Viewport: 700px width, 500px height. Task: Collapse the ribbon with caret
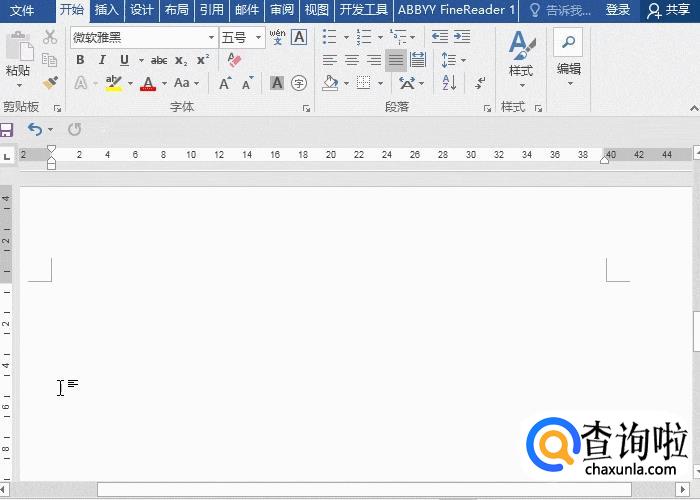694,108
